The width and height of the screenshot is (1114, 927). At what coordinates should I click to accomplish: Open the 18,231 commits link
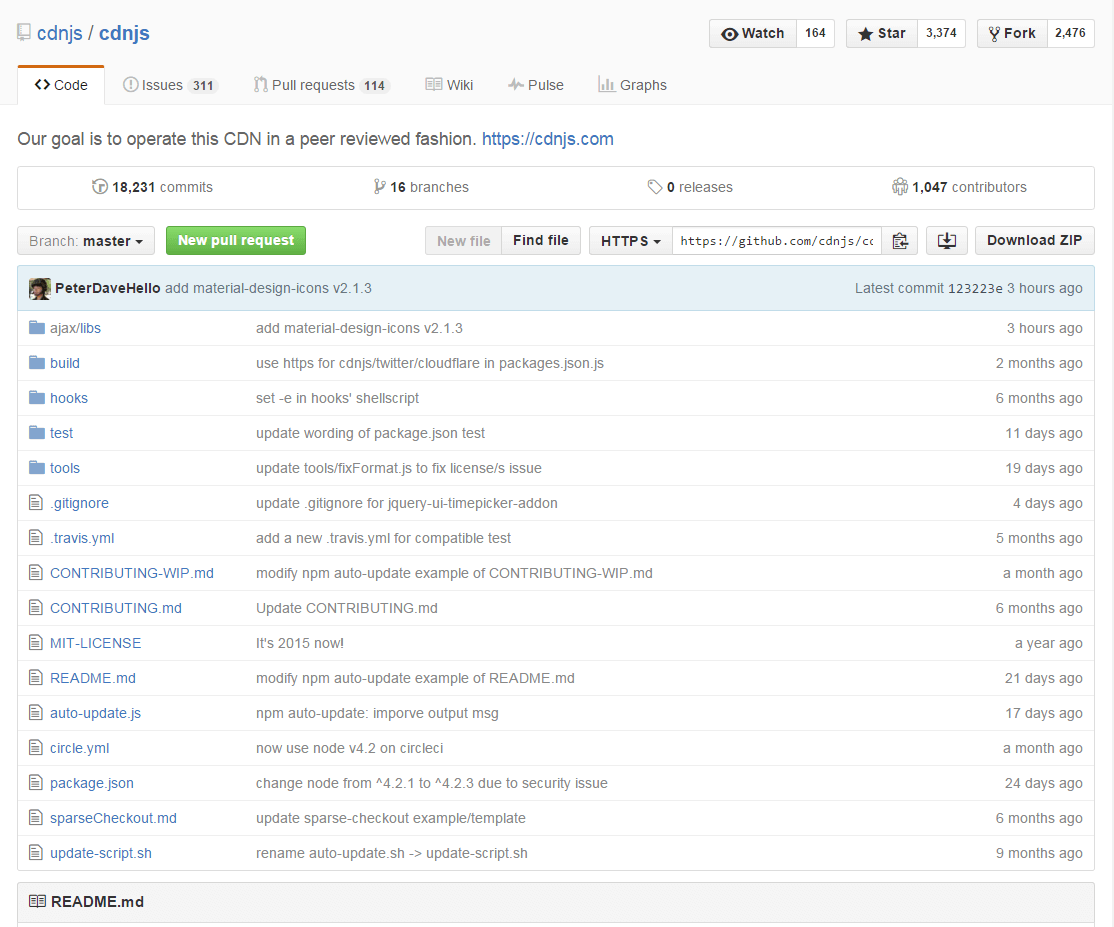(x=153, y=187)
